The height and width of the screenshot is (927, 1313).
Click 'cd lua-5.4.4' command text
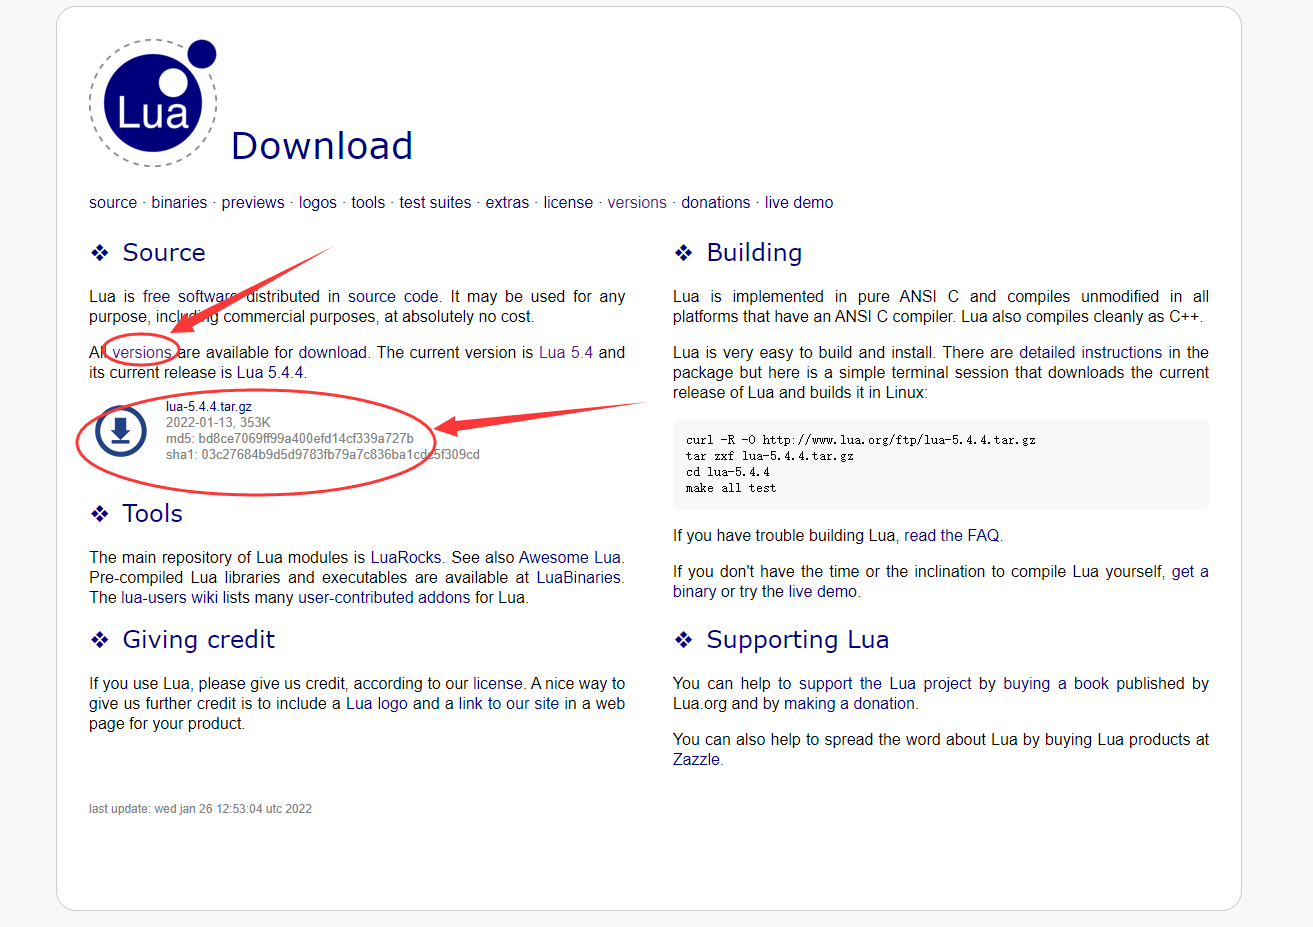click(728, 471)
